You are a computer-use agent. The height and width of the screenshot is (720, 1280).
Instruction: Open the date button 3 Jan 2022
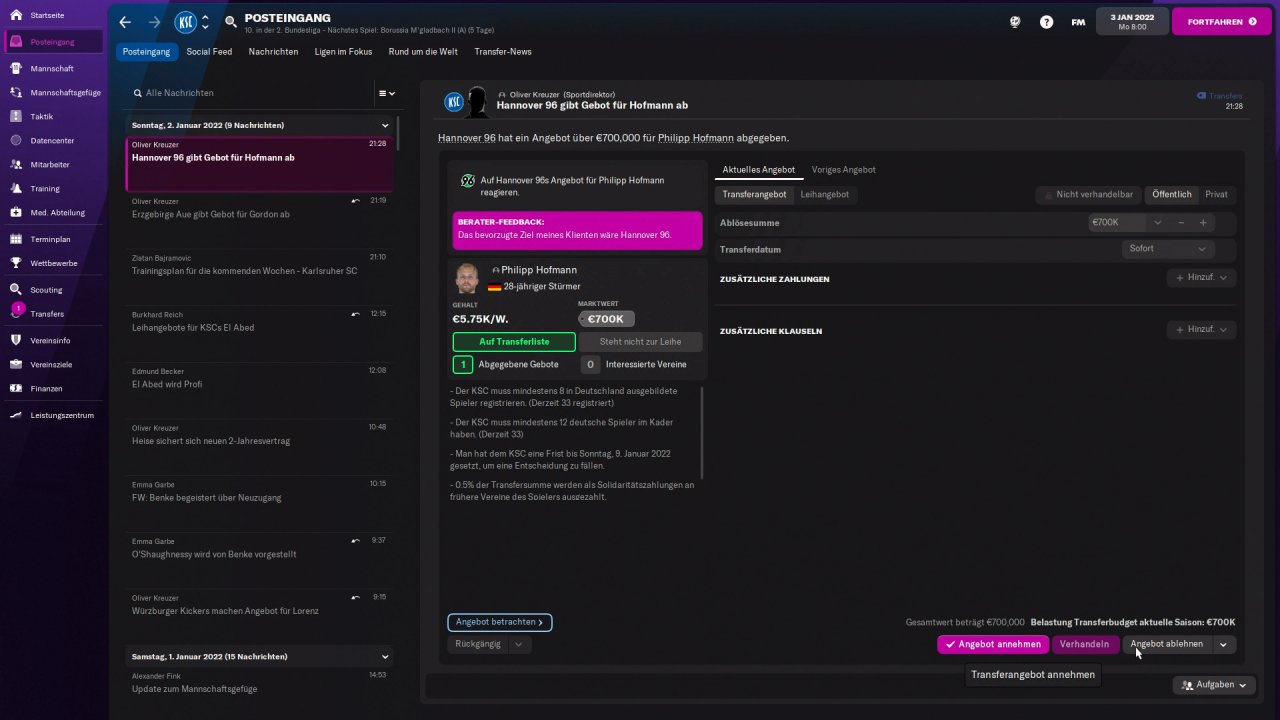coord(1132,21)
